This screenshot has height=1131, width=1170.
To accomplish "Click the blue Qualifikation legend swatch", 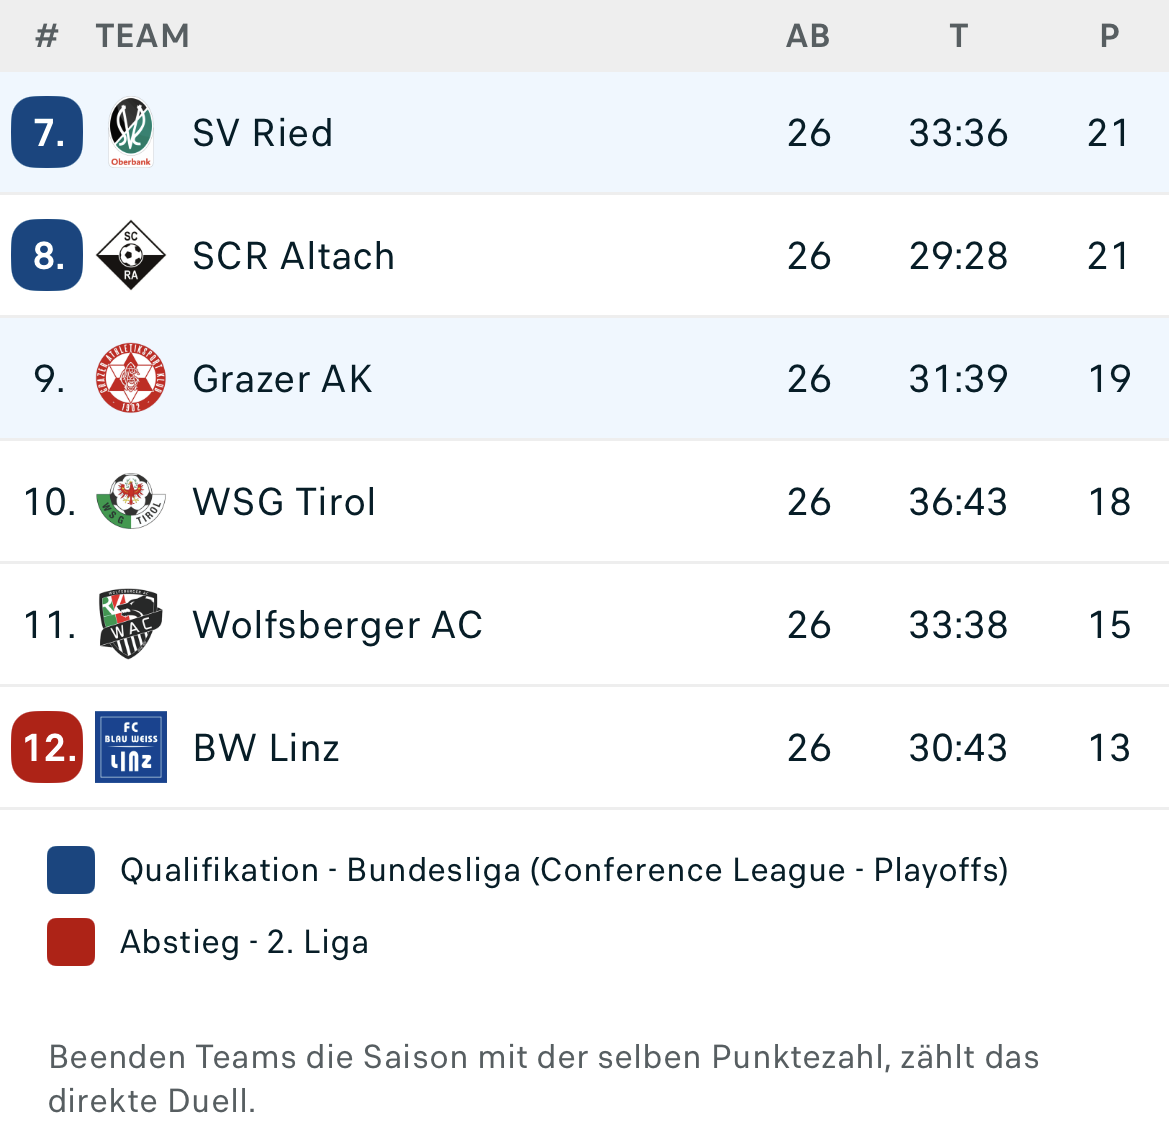I will [x=71, y=870].
